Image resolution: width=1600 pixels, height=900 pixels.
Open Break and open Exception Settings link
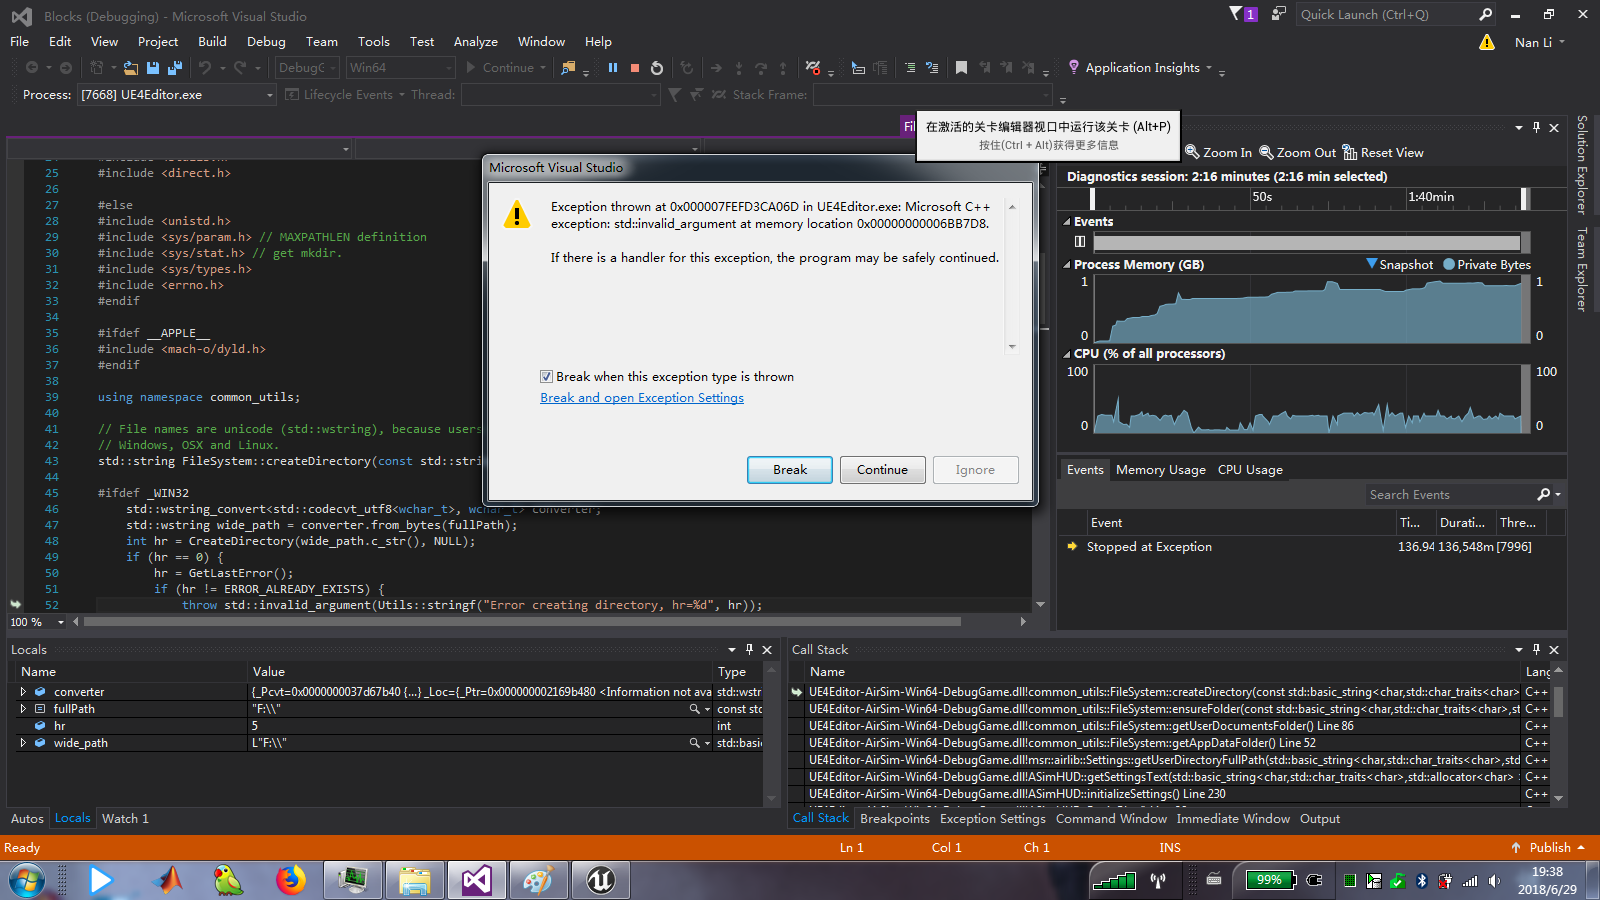(641, 397)
